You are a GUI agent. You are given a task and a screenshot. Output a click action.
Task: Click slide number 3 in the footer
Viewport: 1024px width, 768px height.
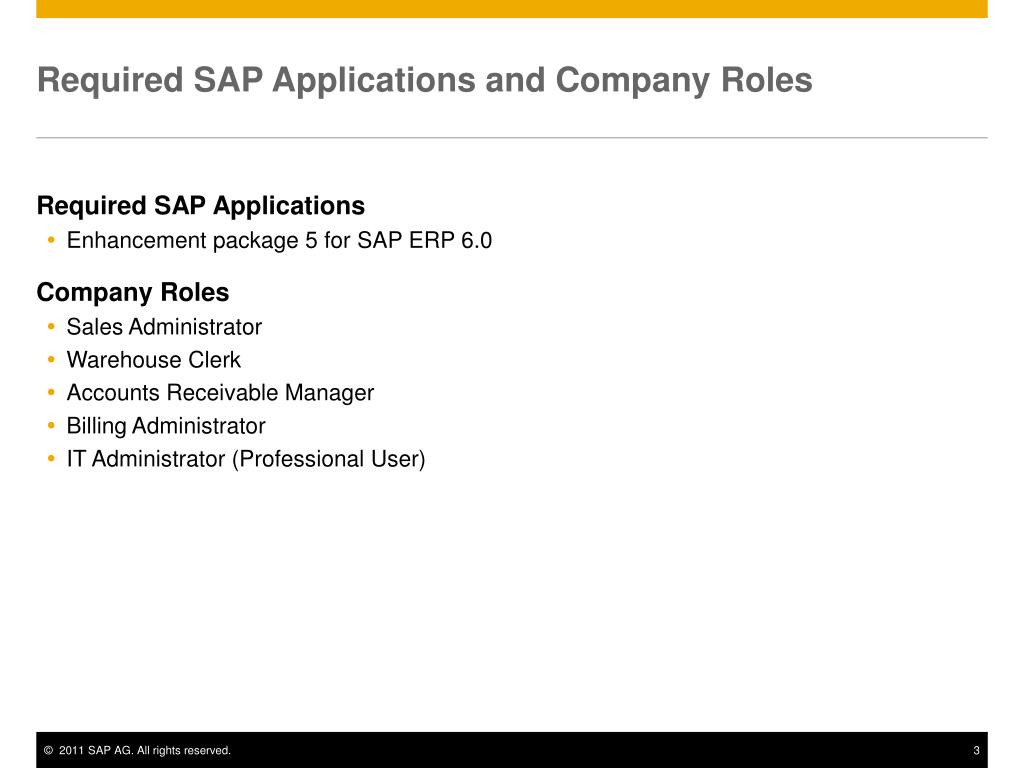tap(976, 750)
